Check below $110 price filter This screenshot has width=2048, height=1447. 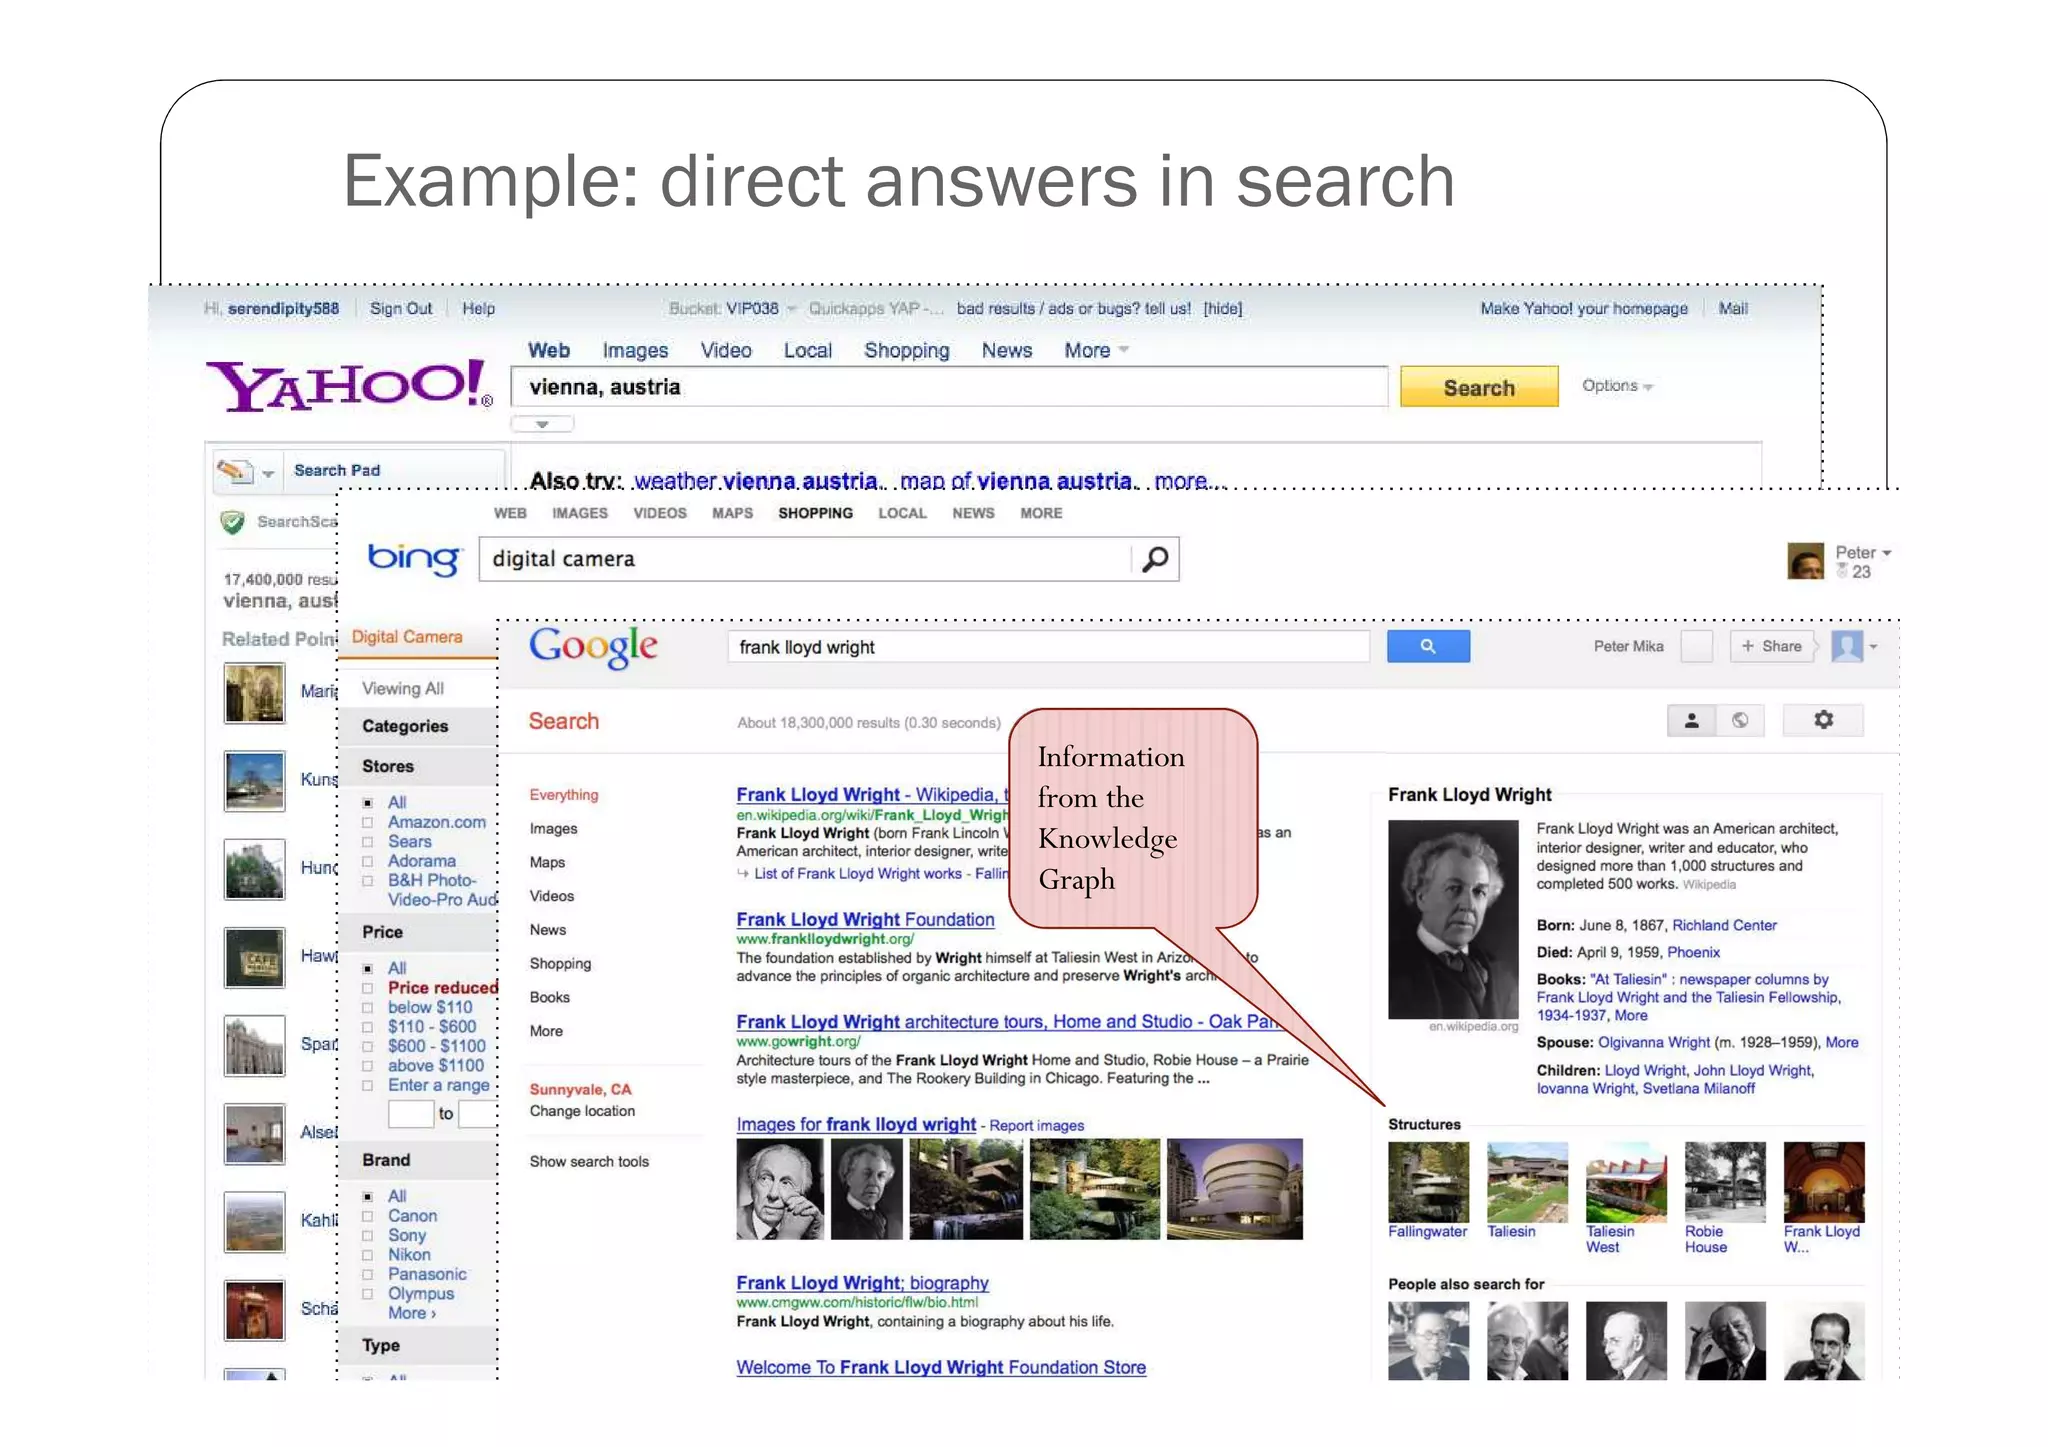[x=368, y=1007]
